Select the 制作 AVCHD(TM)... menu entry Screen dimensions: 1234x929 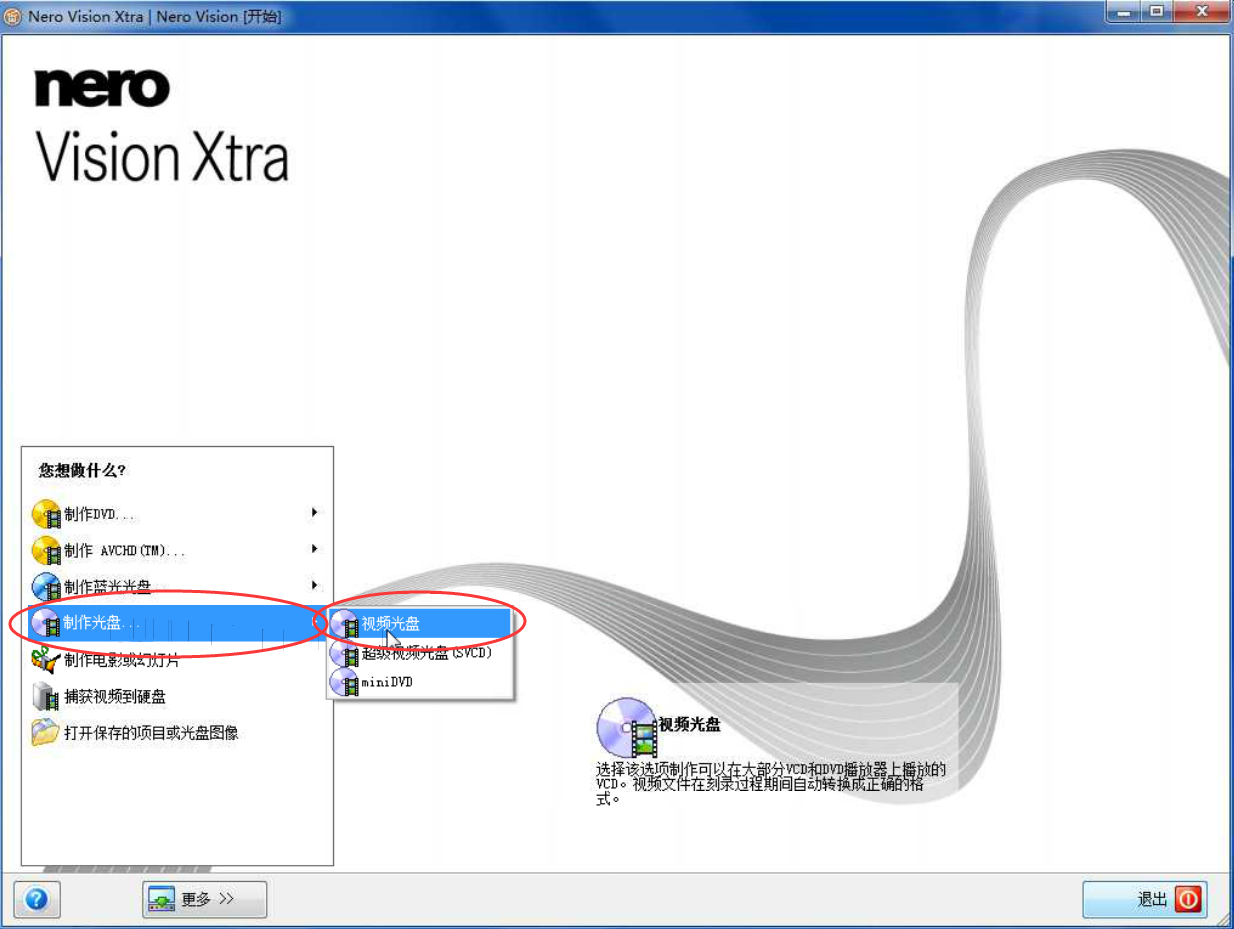178,550
